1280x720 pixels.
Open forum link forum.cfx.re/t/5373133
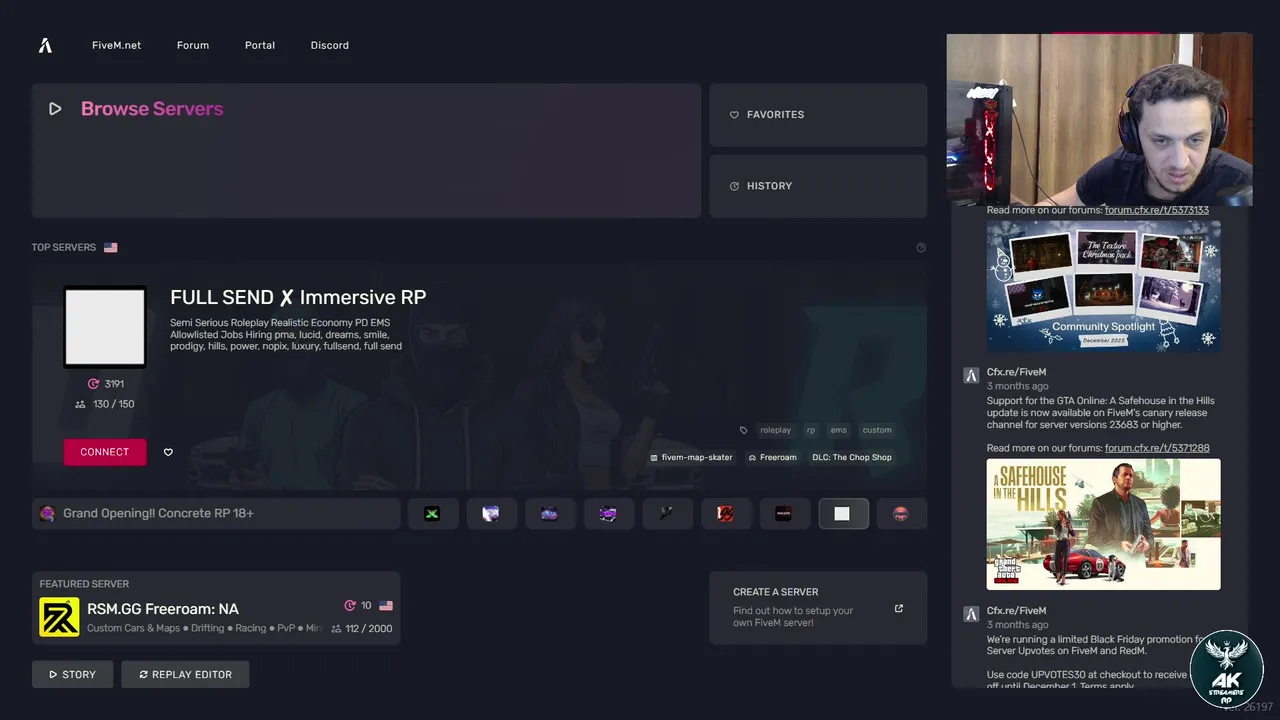coord(1157,210)
